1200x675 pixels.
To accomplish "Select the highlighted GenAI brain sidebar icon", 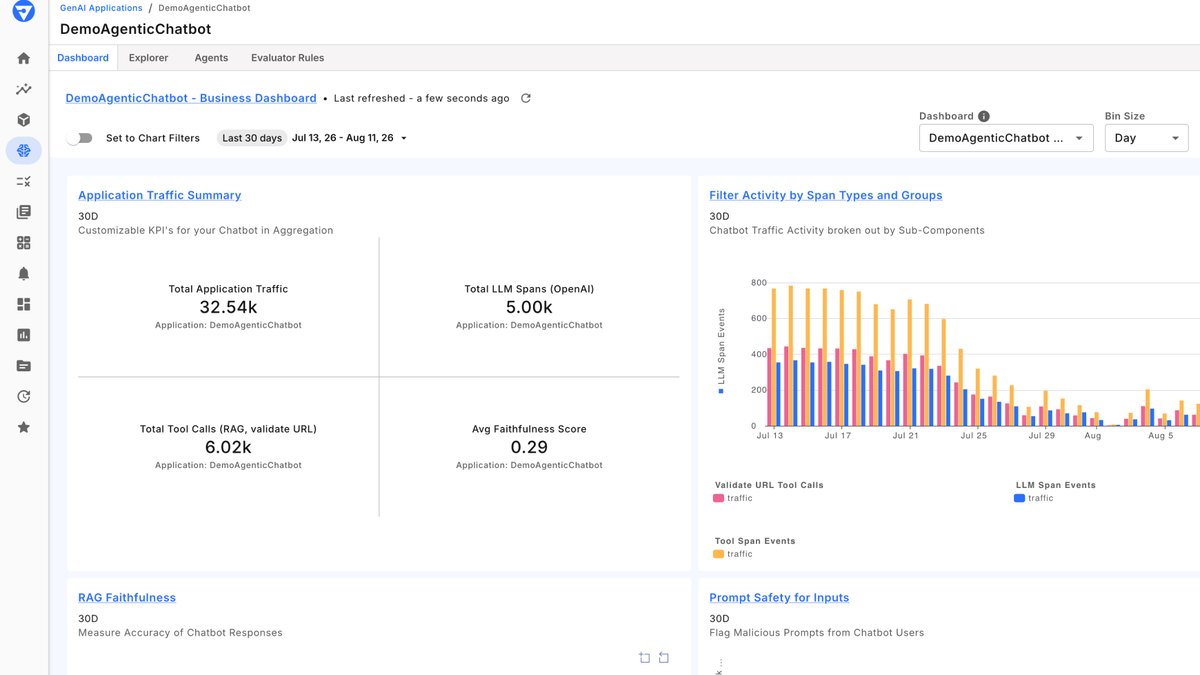I will tap(24, 151).
